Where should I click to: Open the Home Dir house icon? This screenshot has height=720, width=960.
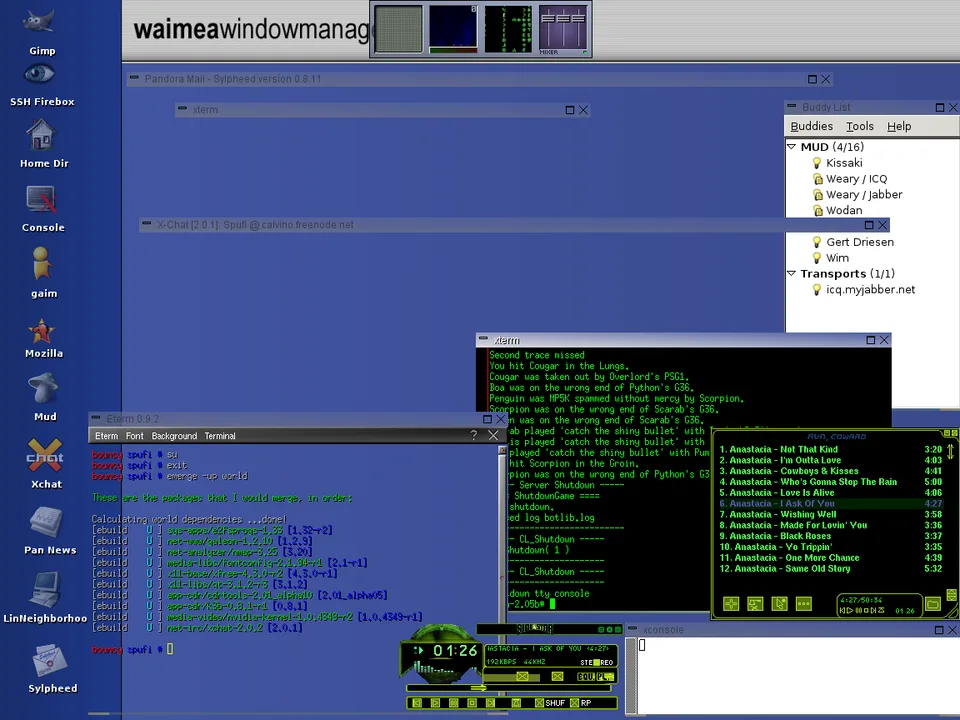41,135
